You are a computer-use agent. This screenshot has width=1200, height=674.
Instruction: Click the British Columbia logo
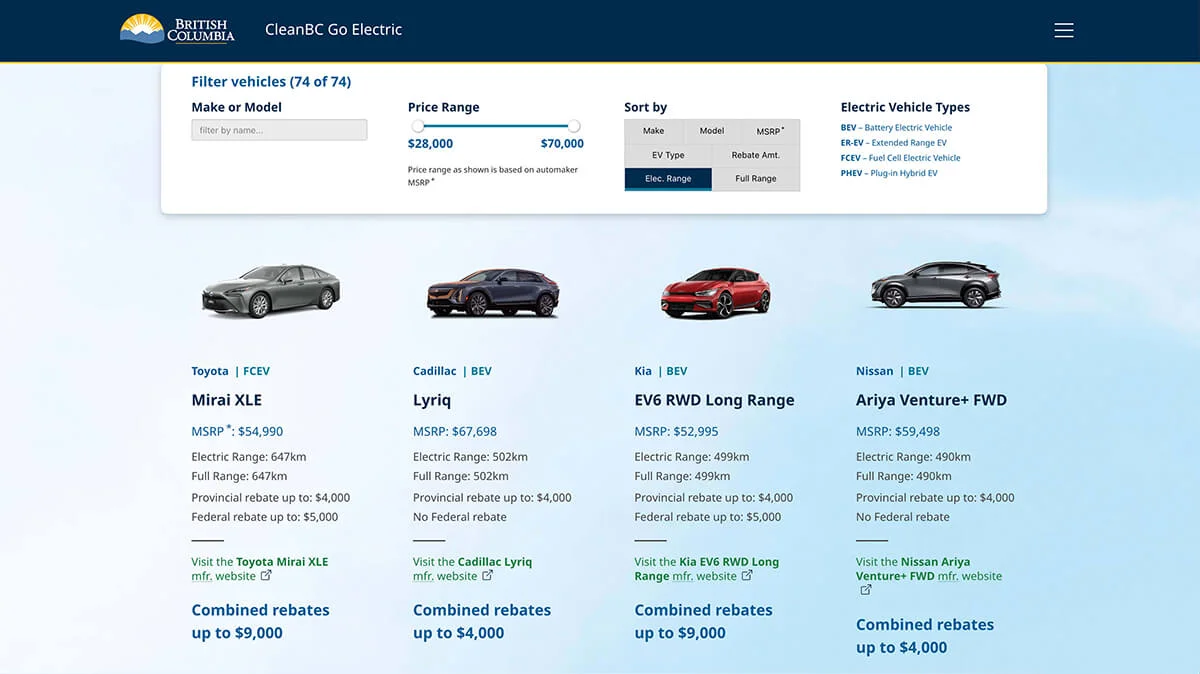coord(177,29)
